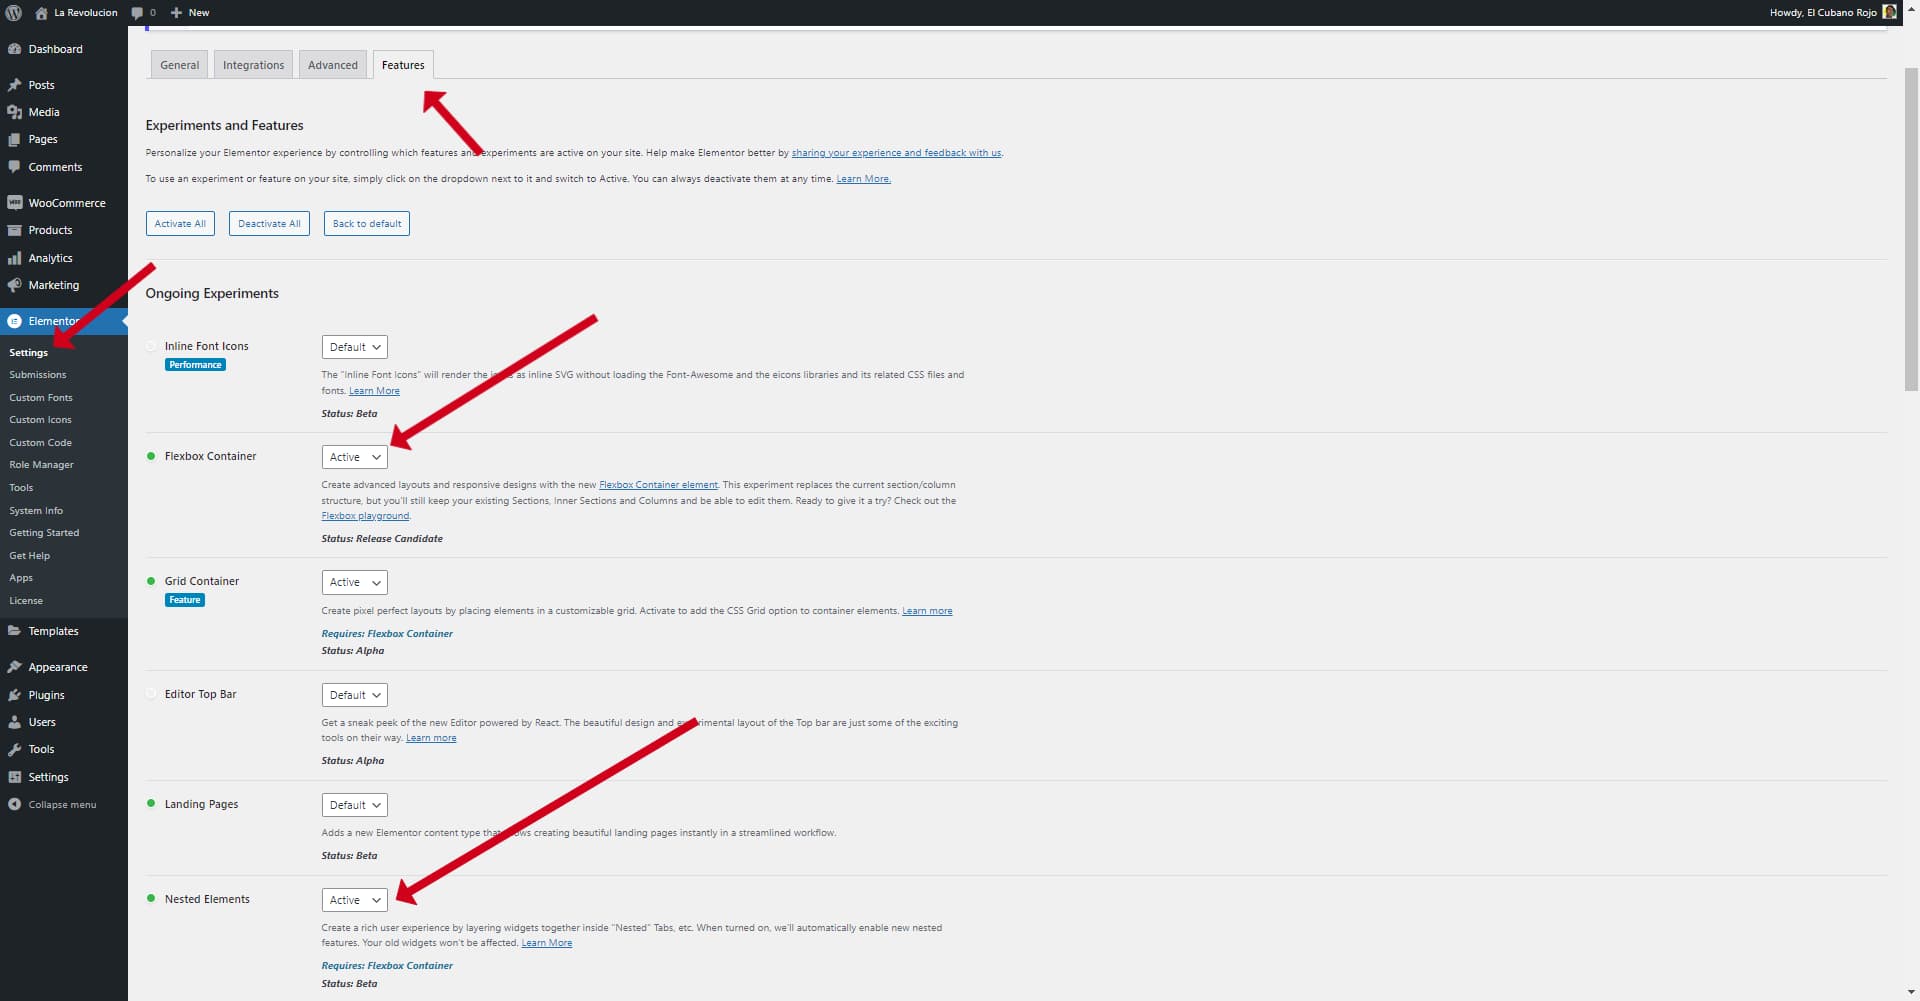The width and height of the screenshot is (1920, 1001).
Task: Open Custom Fonts submenu item
Action: click(41, 398)
